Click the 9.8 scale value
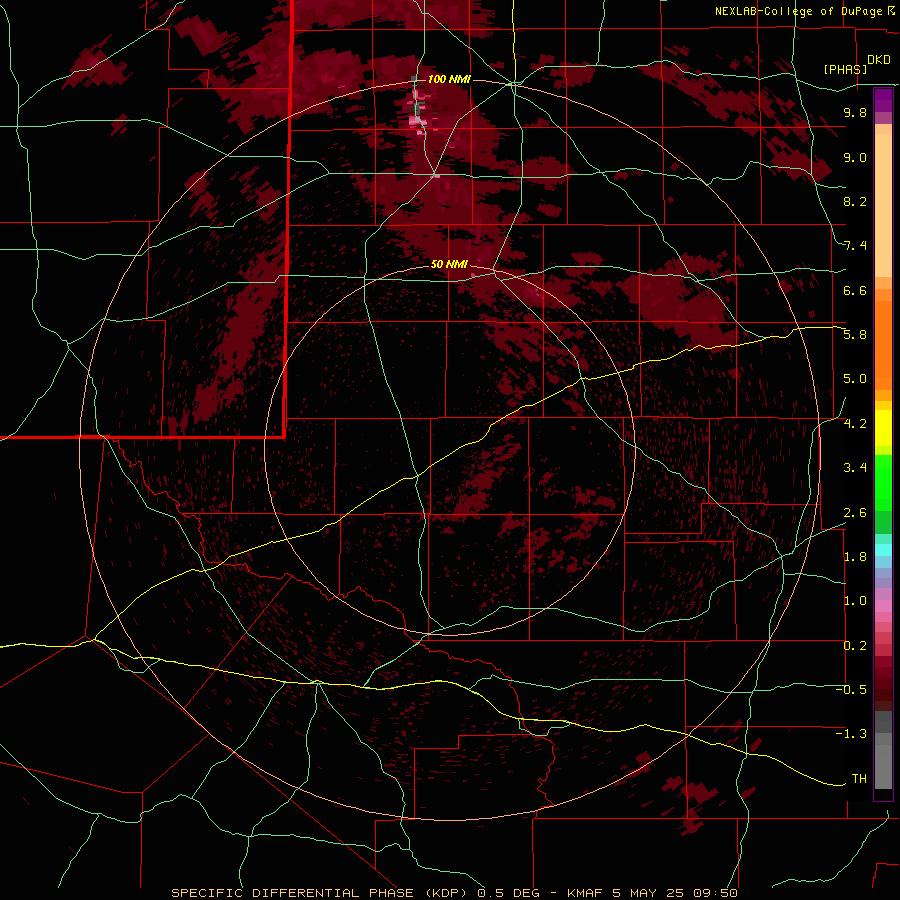 coord(855,112)
